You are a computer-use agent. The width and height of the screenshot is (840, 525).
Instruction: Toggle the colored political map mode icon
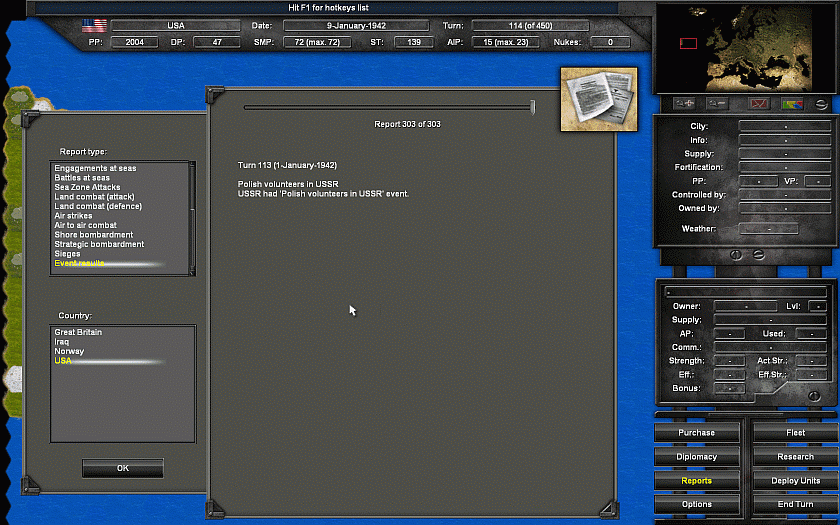pos(792,104)
